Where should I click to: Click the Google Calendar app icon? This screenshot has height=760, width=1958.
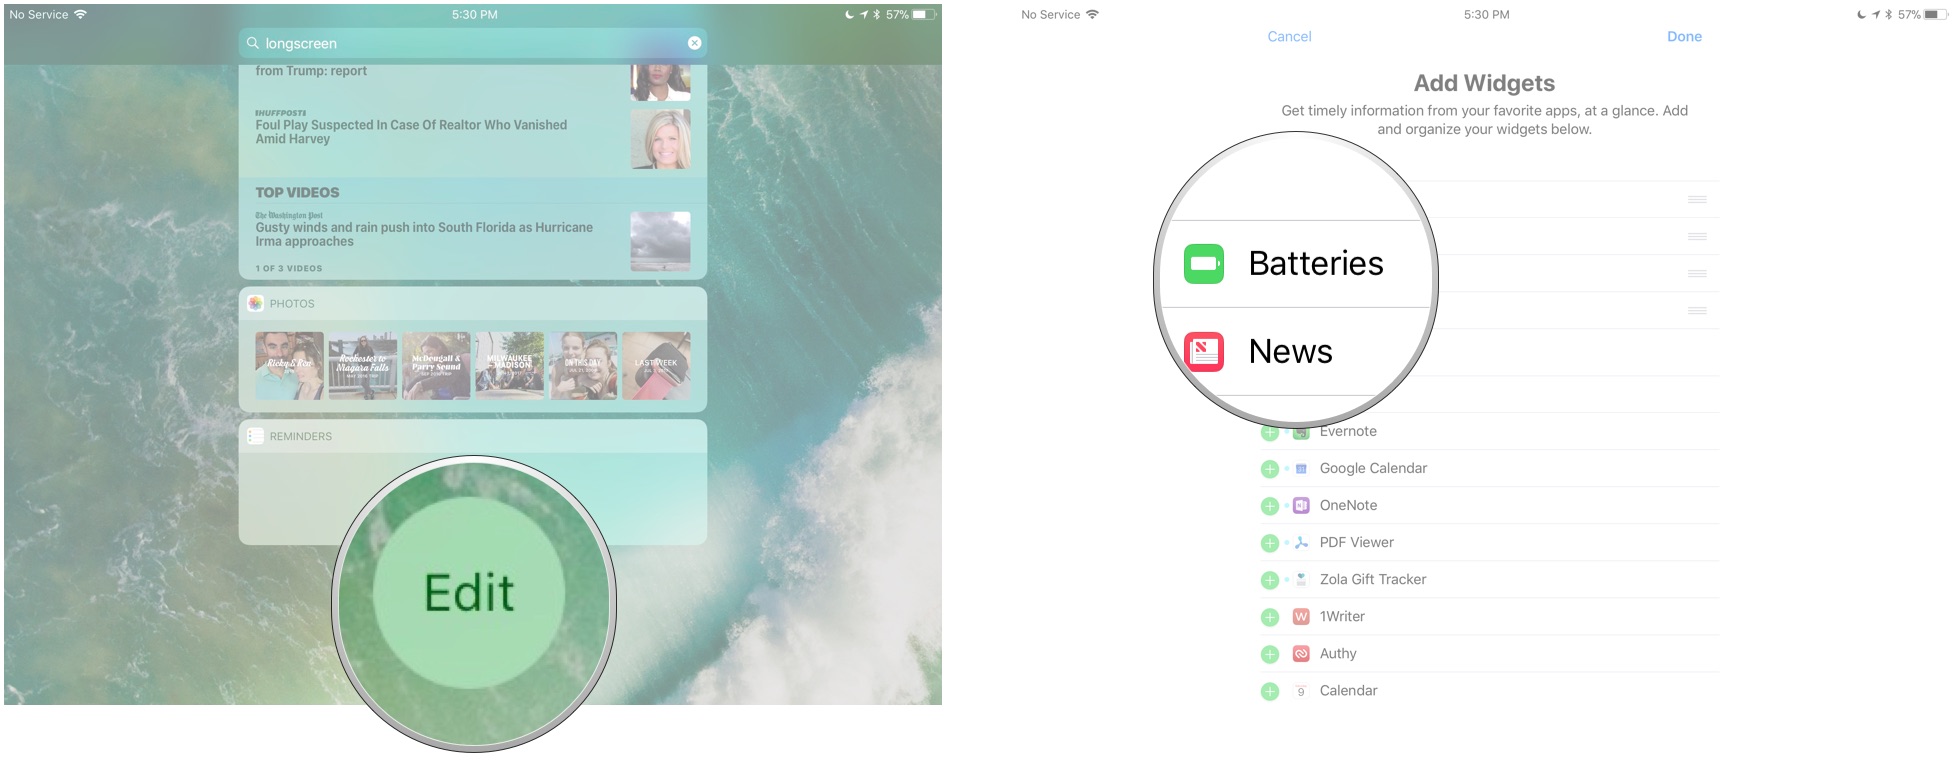(1301, 468)
